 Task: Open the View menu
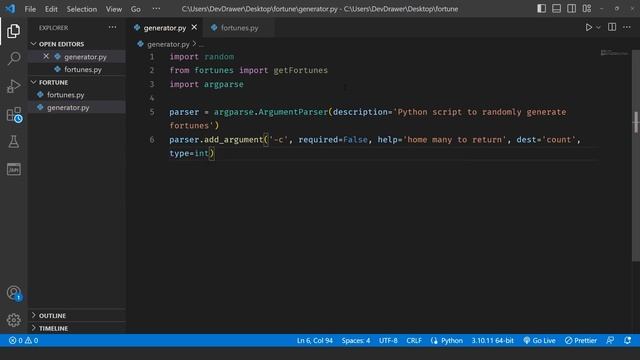pos(114,9)
